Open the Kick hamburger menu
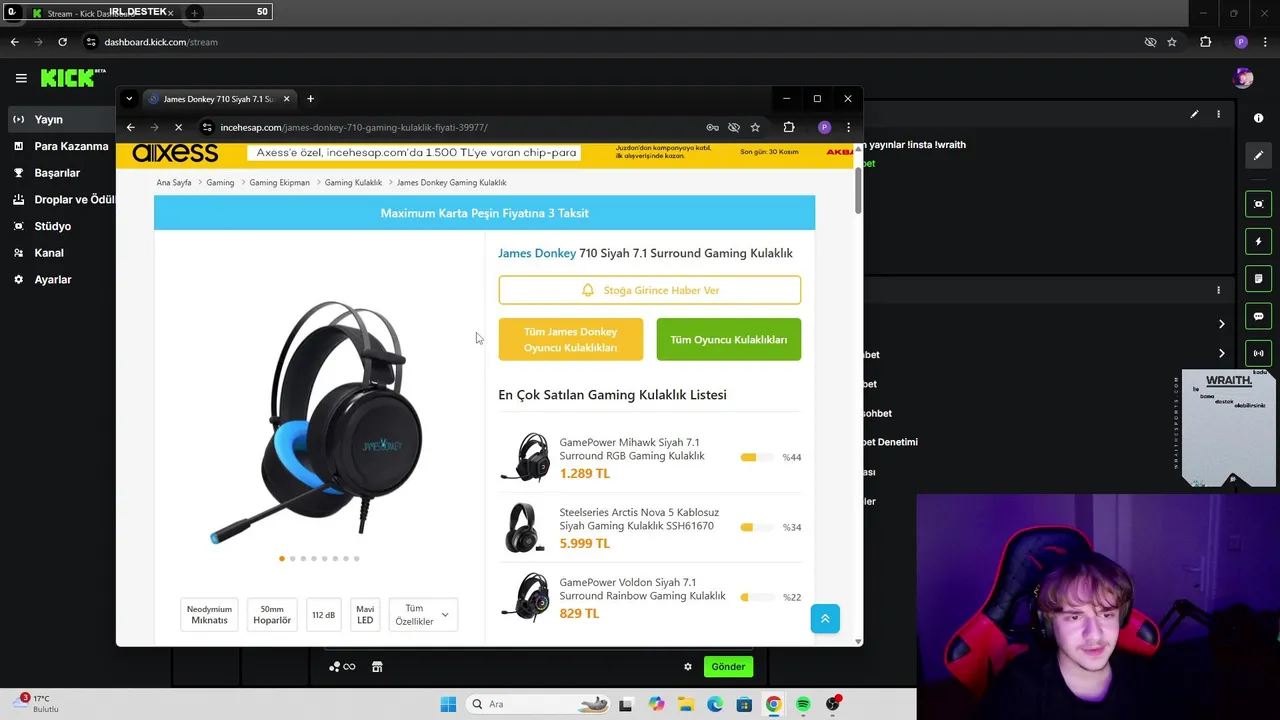Viewport: 1280px width, 720px height. pos(21,78)
